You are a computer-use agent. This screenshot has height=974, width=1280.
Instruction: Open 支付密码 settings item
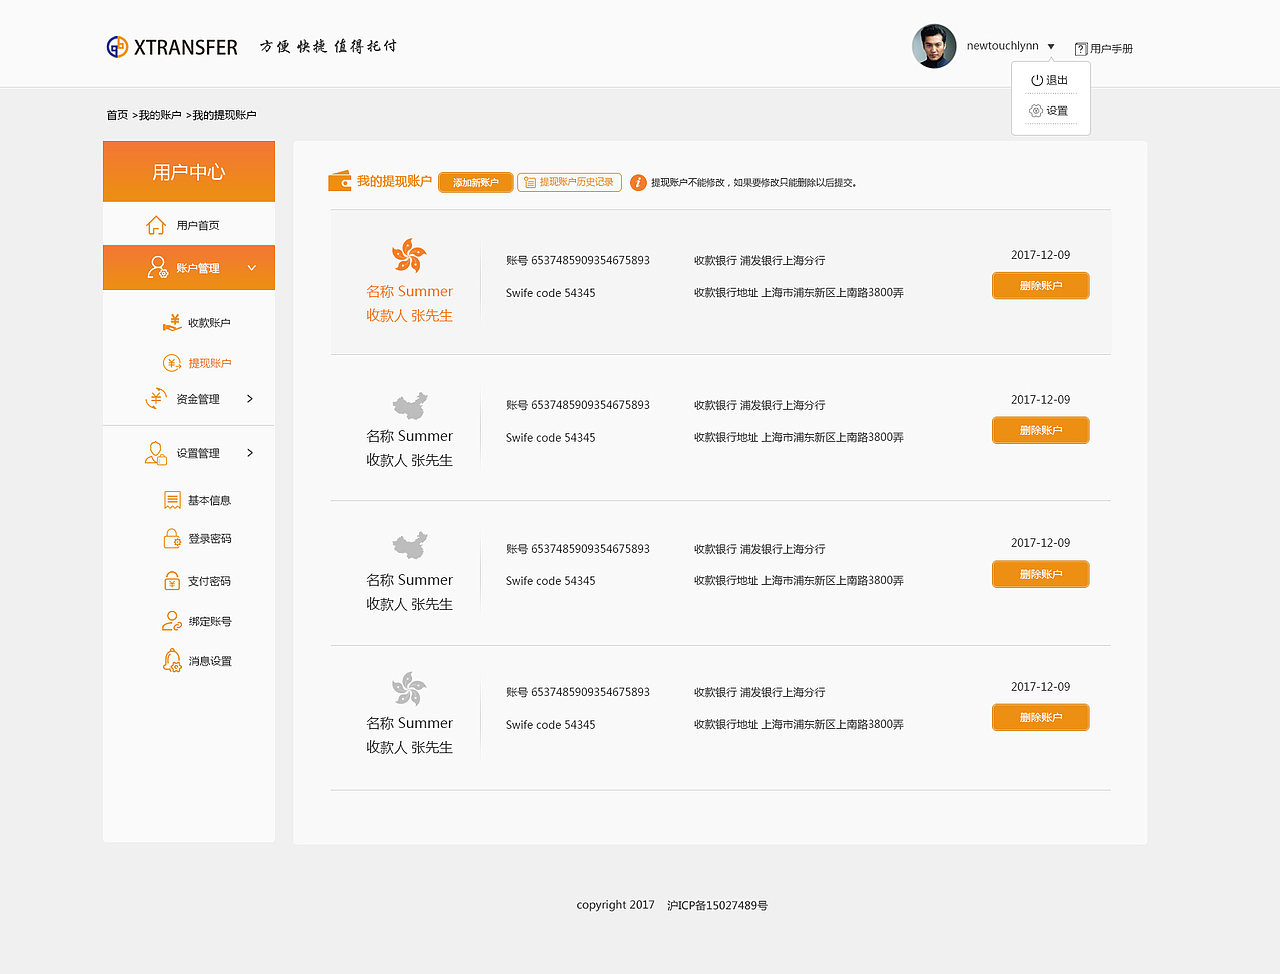tap(209, 582)
